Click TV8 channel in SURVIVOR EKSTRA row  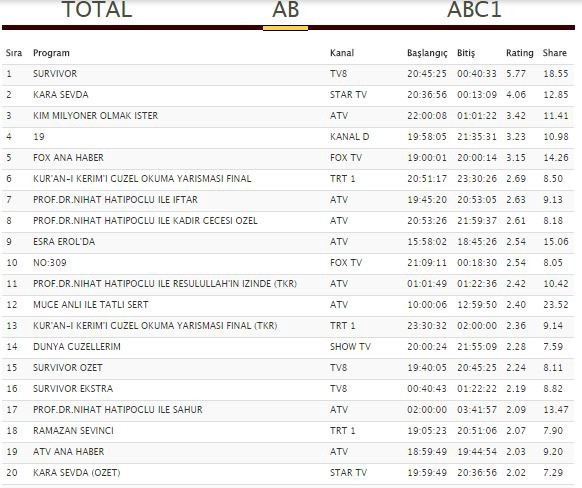pos(339,389)
